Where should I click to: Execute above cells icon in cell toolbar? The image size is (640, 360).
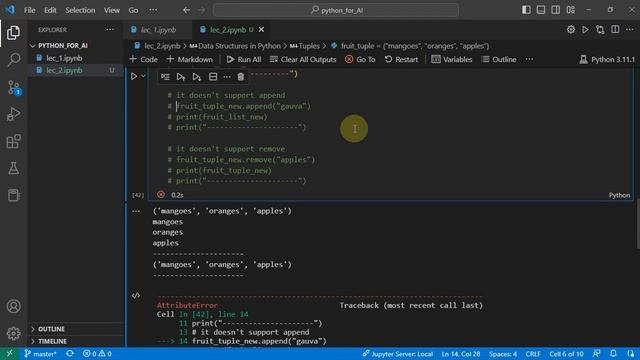point(181,77)
